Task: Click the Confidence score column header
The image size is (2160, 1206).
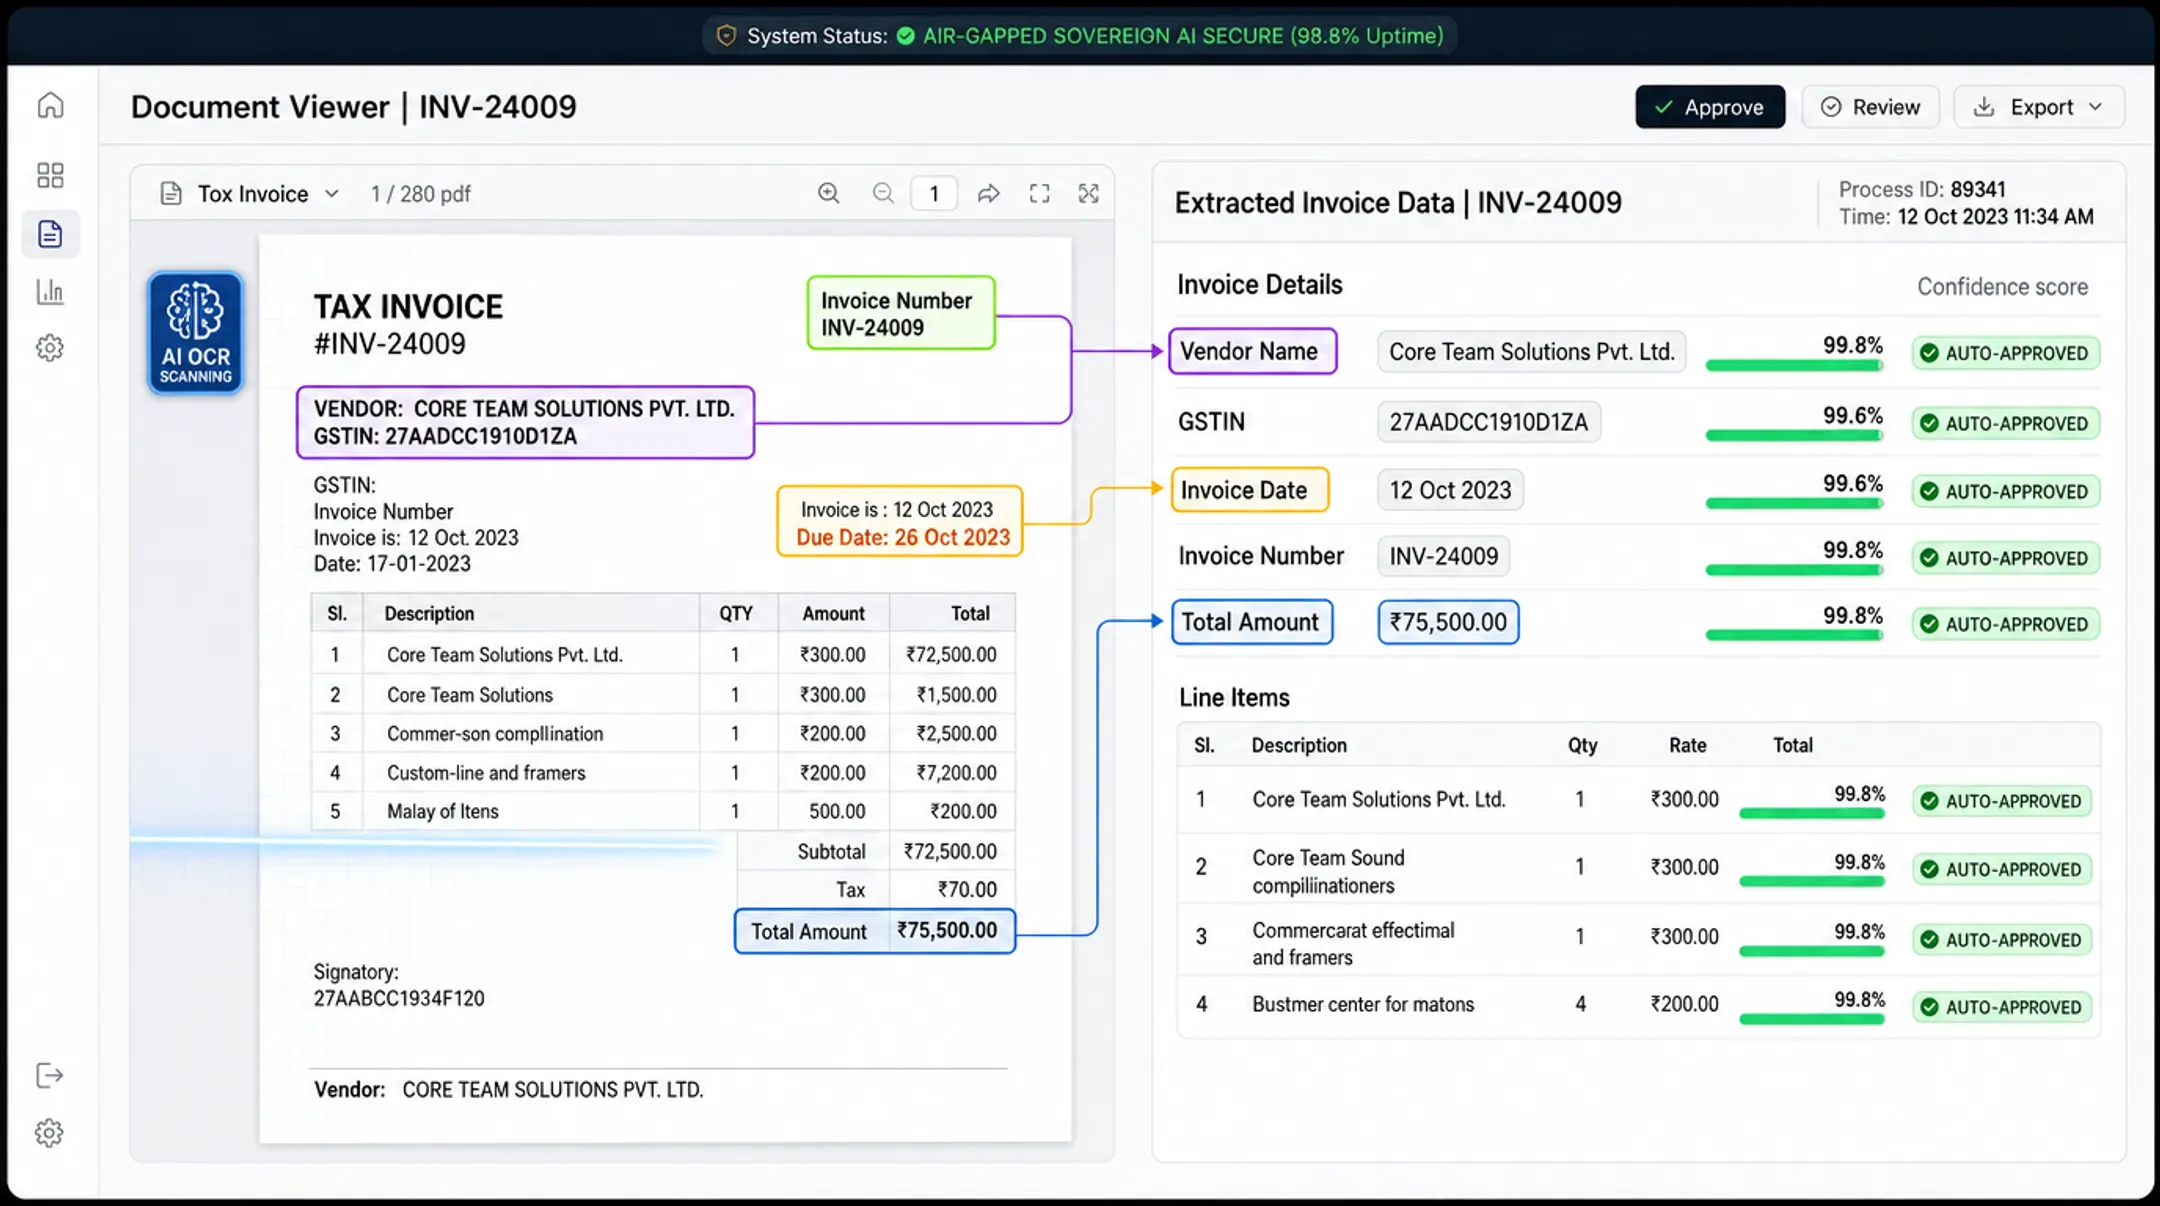Action: [2002, 287]
